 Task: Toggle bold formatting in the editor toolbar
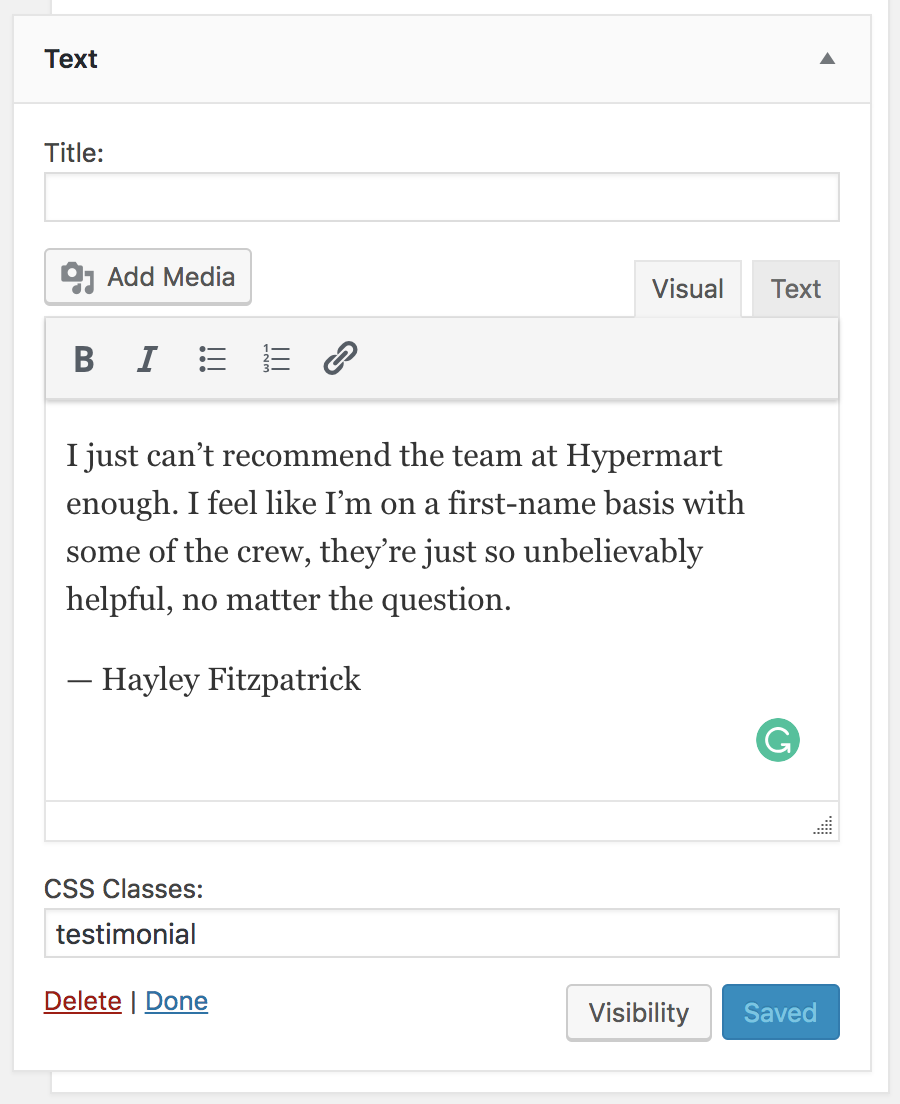[x=84, y=359]
